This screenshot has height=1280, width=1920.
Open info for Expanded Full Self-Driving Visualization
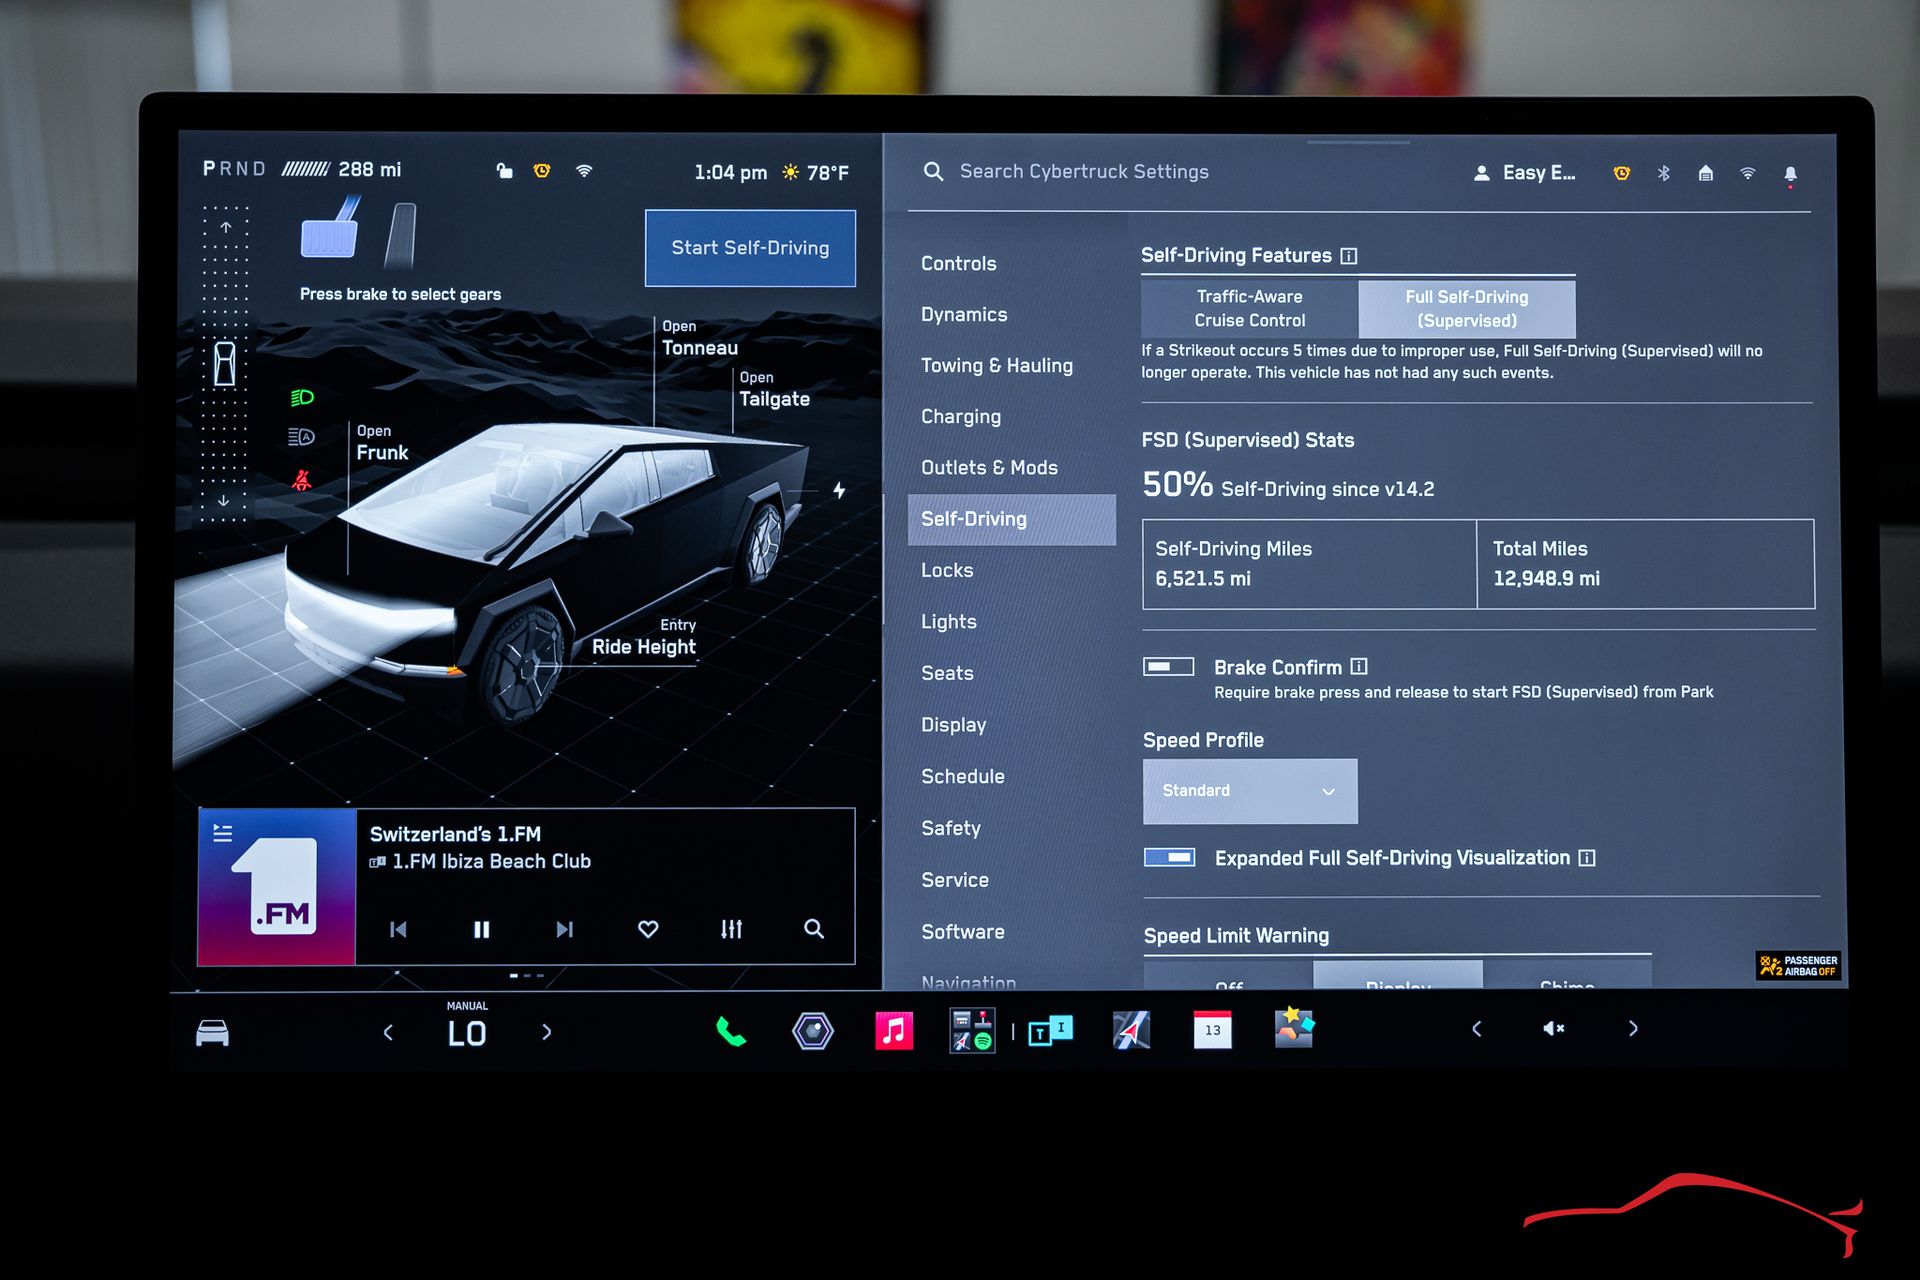point(1587,857)
